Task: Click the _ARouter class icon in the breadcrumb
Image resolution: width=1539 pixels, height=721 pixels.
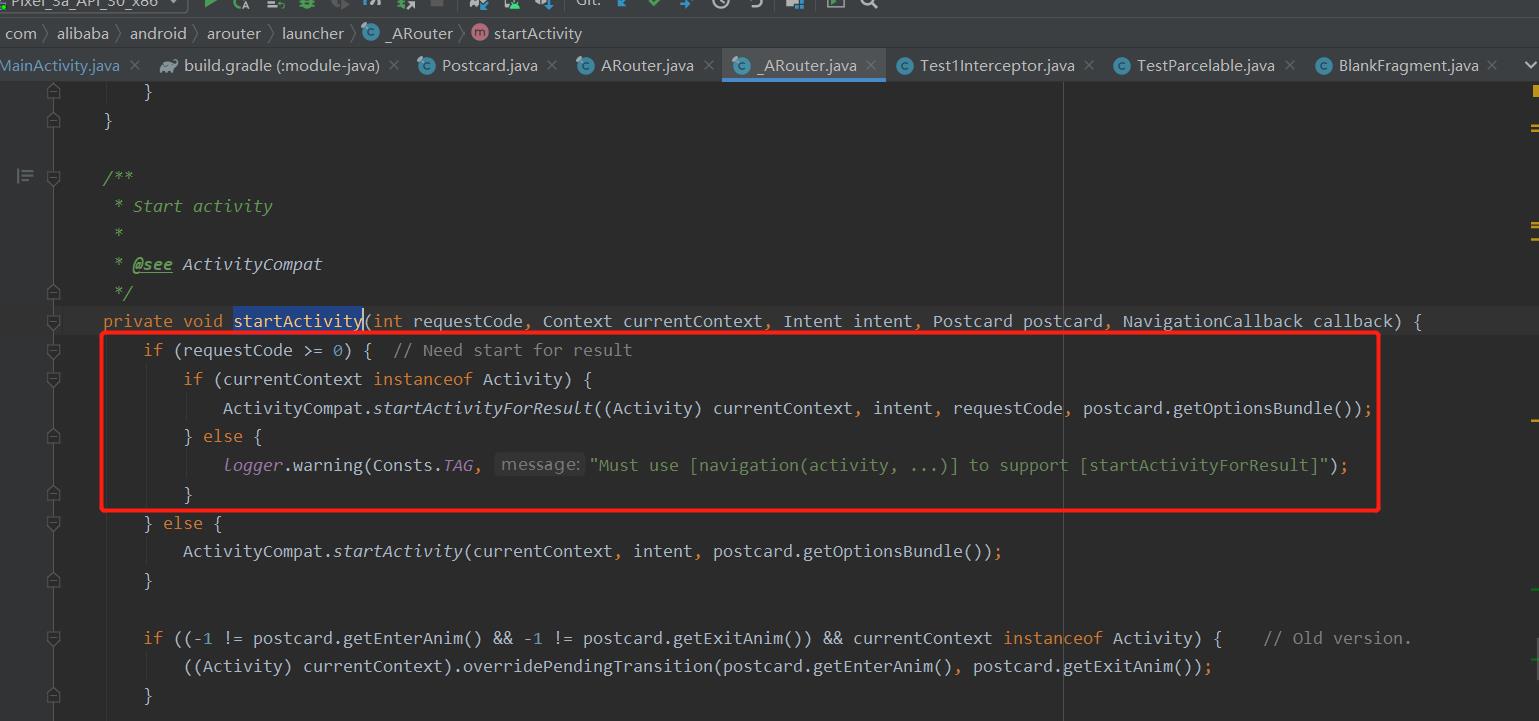Action: [x=371, y=32]
